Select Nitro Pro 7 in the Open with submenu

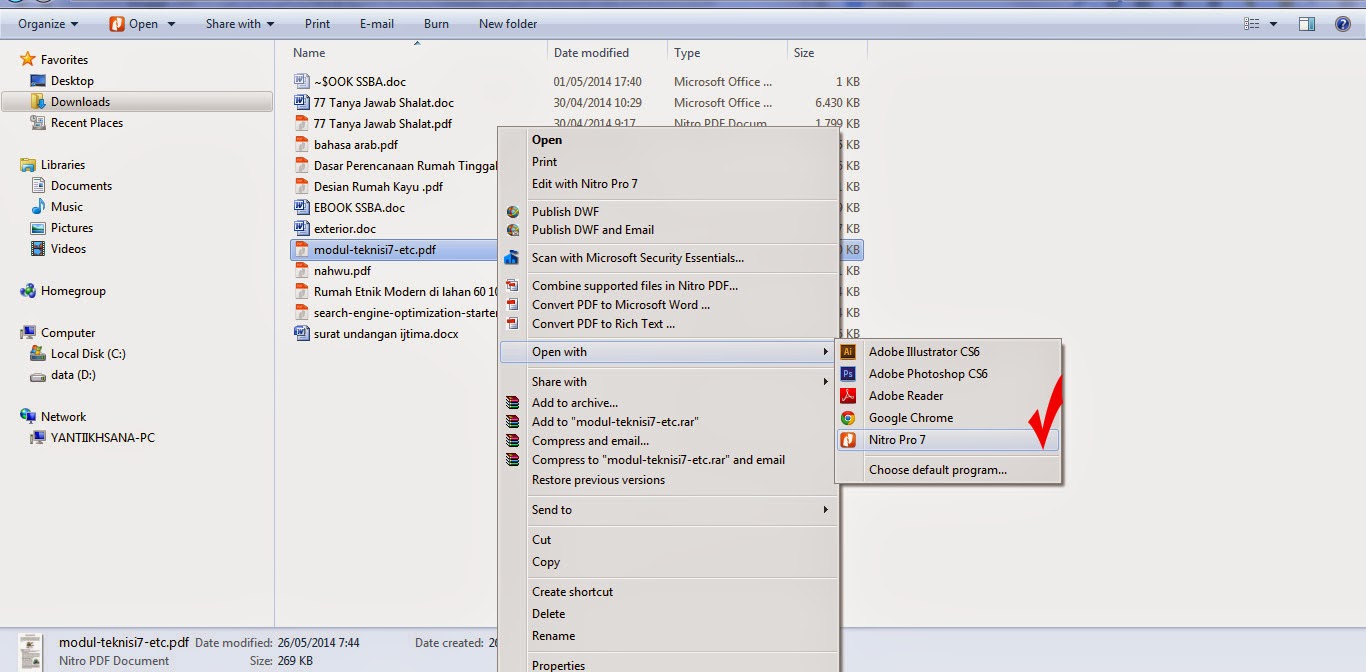point(900,440)
